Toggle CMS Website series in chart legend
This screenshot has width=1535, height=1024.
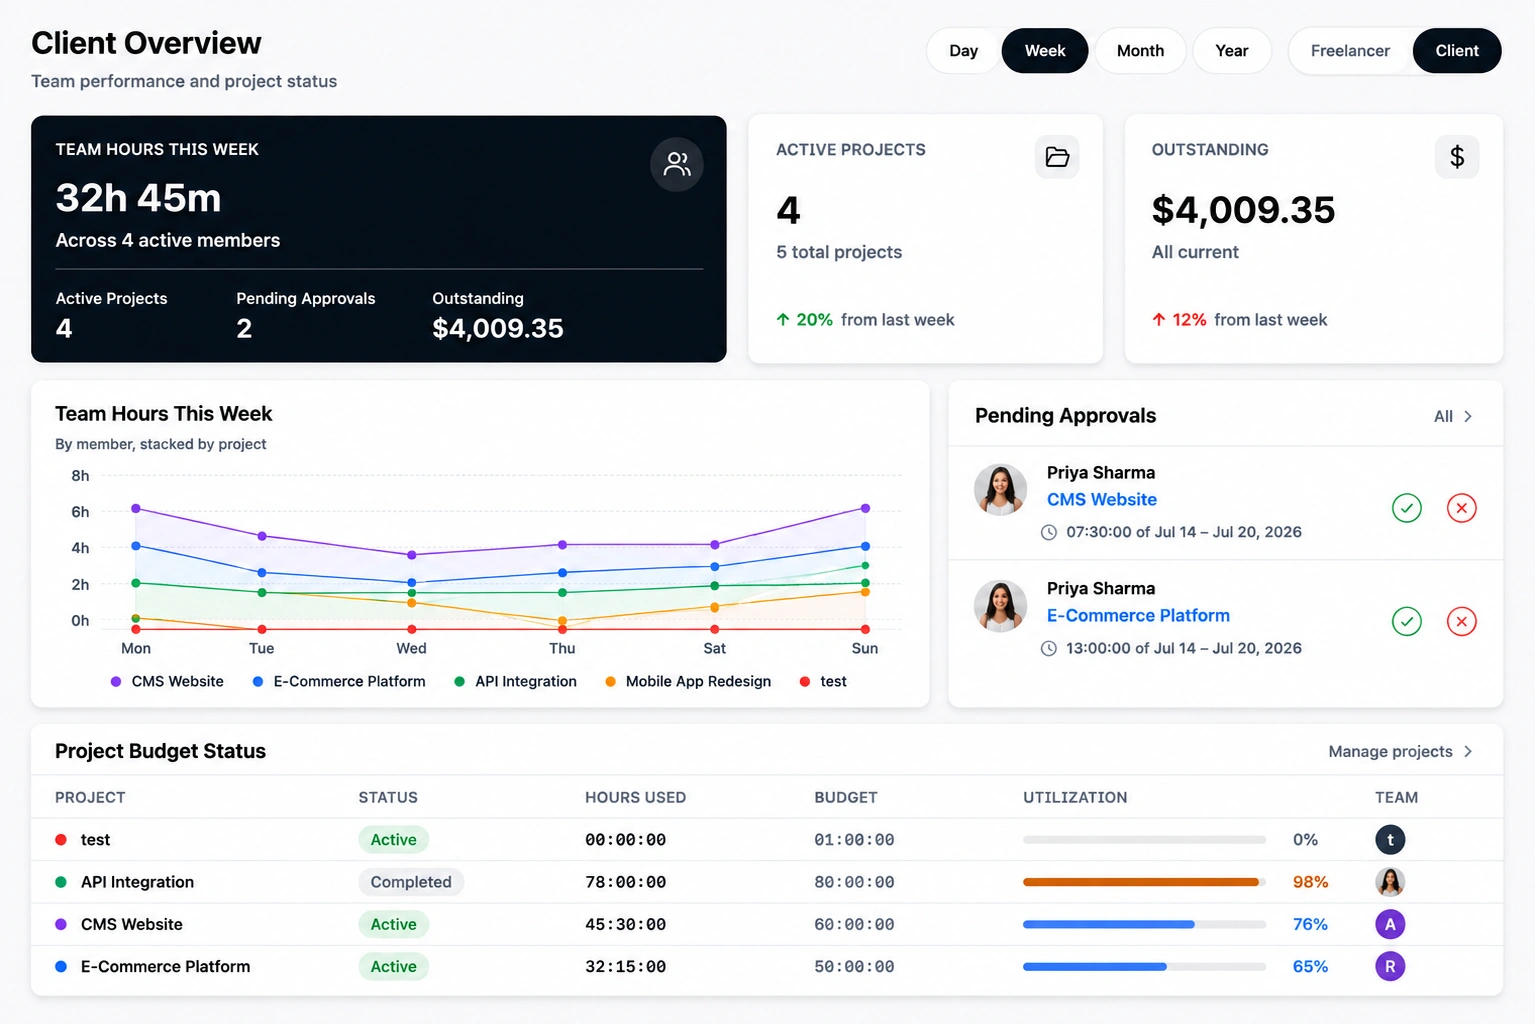[x=167, y=682]
